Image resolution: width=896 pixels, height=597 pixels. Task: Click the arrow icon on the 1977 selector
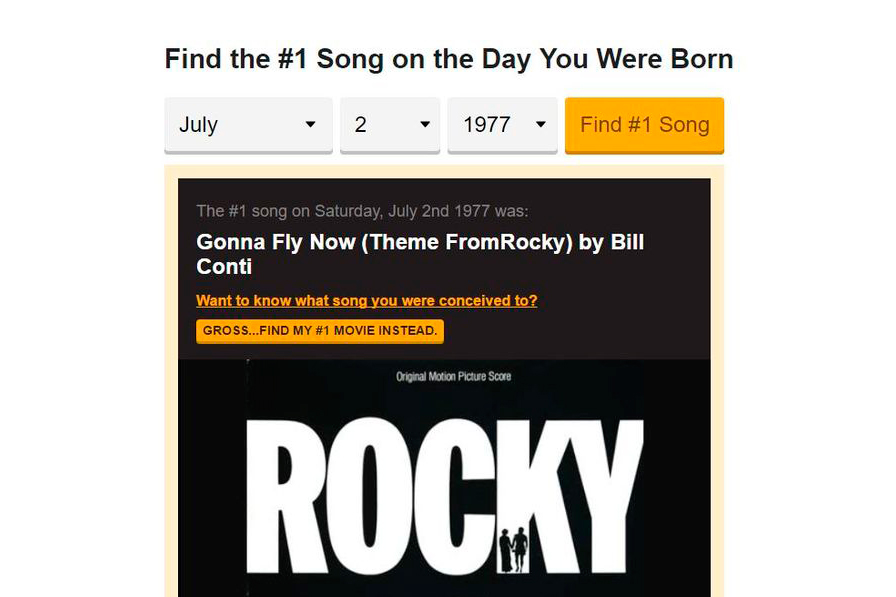[x=541, y=125]
